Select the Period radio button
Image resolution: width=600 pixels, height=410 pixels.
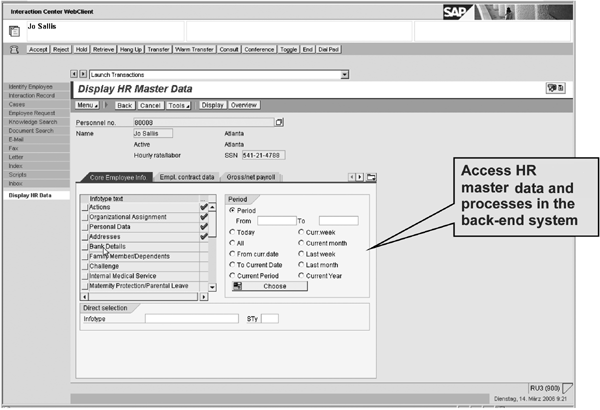[x=232, y=210]
